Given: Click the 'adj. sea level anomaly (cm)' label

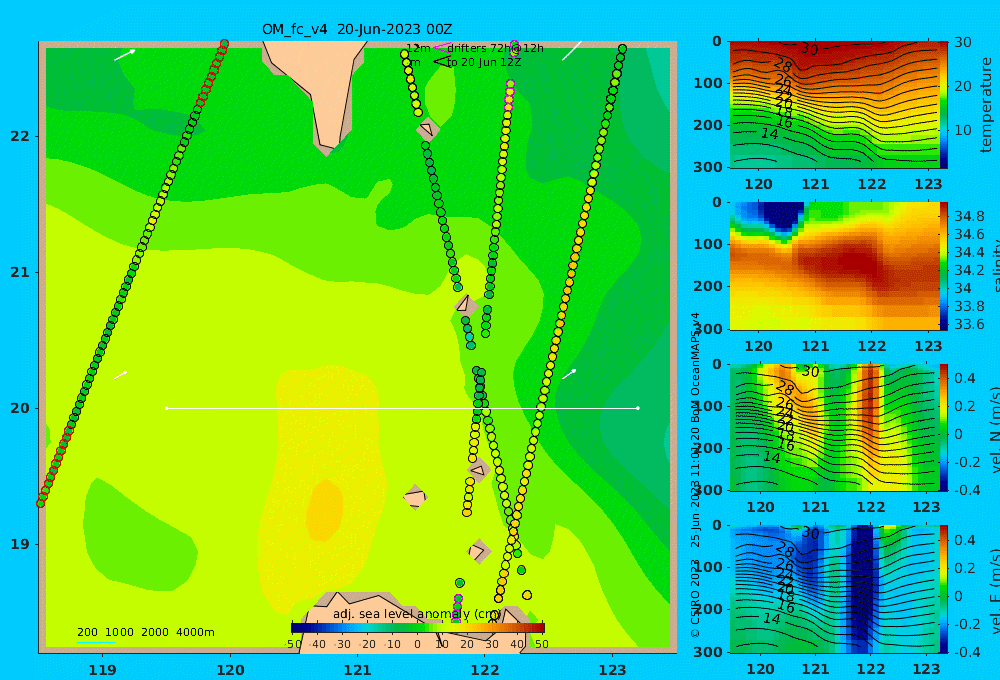Looking at the screenshot, I should (416, 614).
